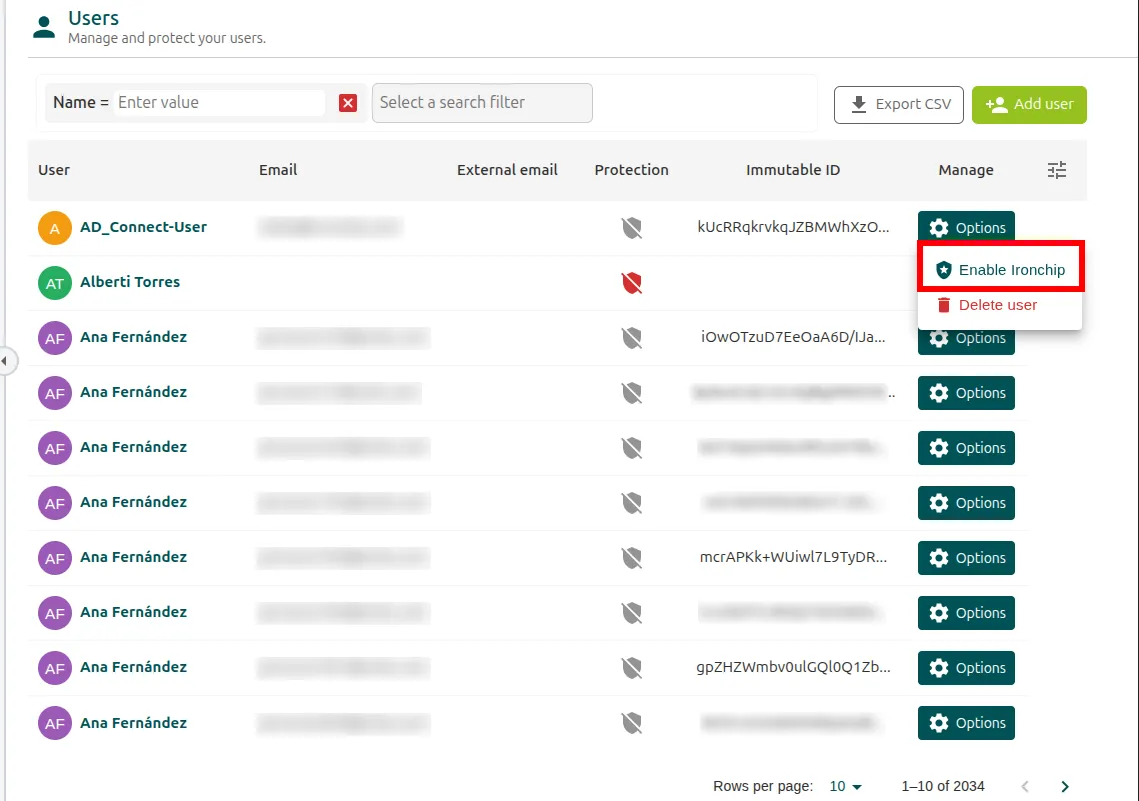1139x801 pixels.
Task: Click the protection shield in the gpZHZWmbv0ulGQl0Q1Zb row
Action: [x=632, y=668]
